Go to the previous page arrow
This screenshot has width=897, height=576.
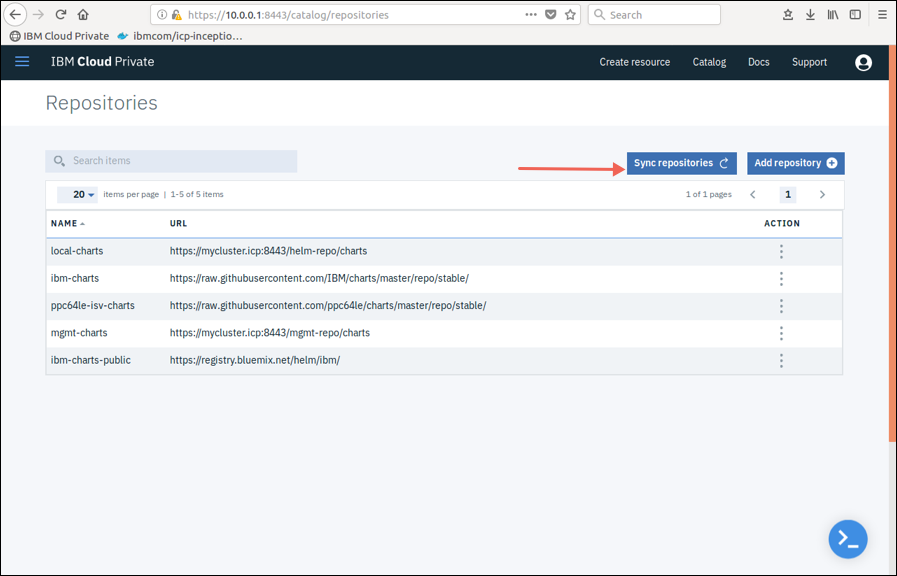(x=753, y=194)
